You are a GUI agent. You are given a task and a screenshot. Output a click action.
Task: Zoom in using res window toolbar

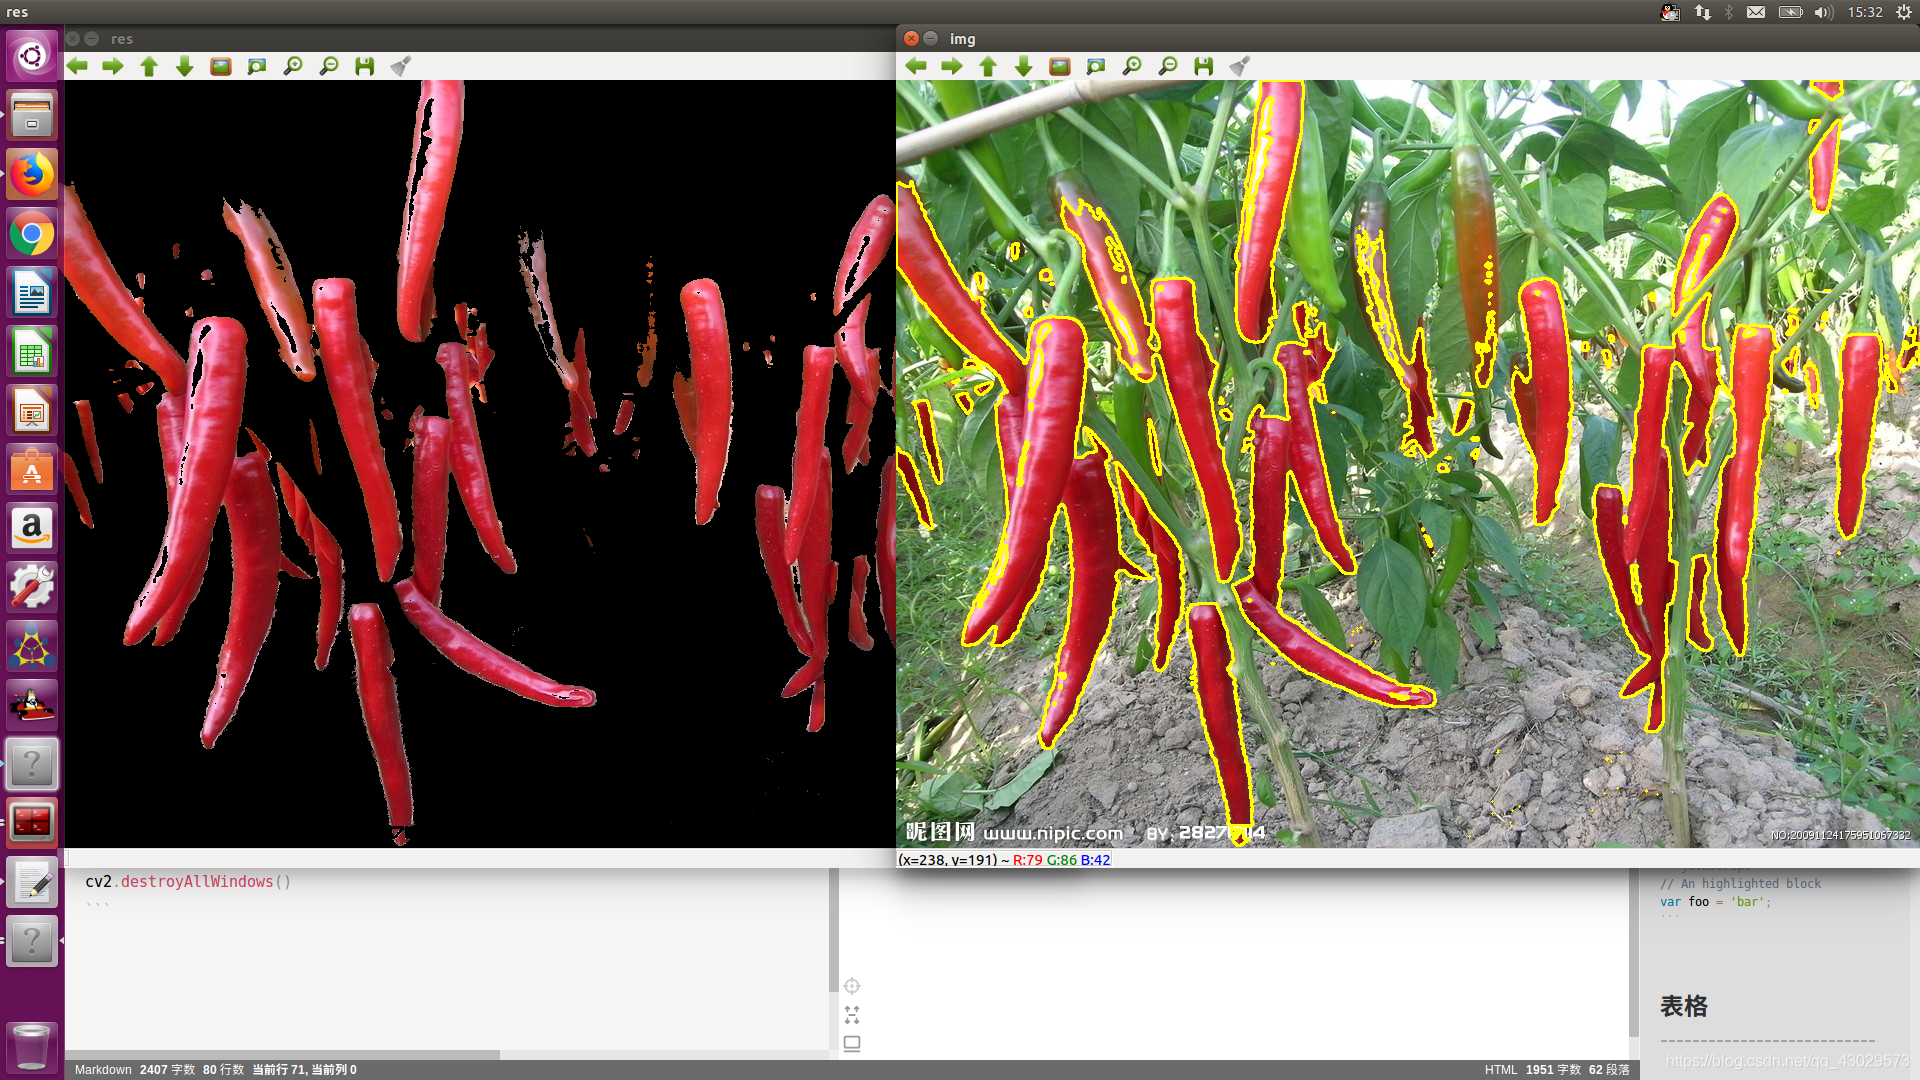293,66
